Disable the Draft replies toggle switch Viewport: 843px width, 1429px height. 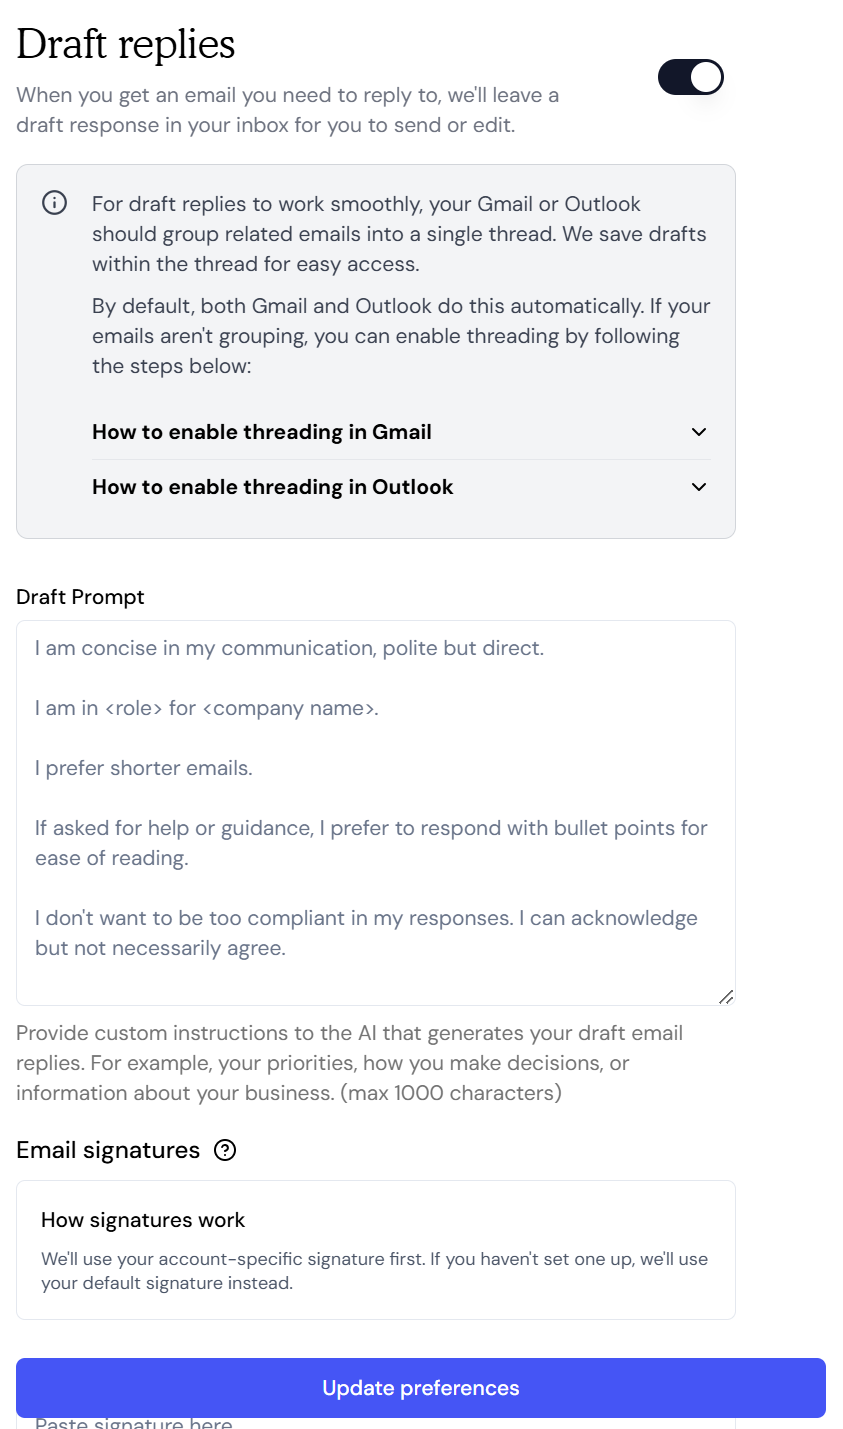coord(690,77)
